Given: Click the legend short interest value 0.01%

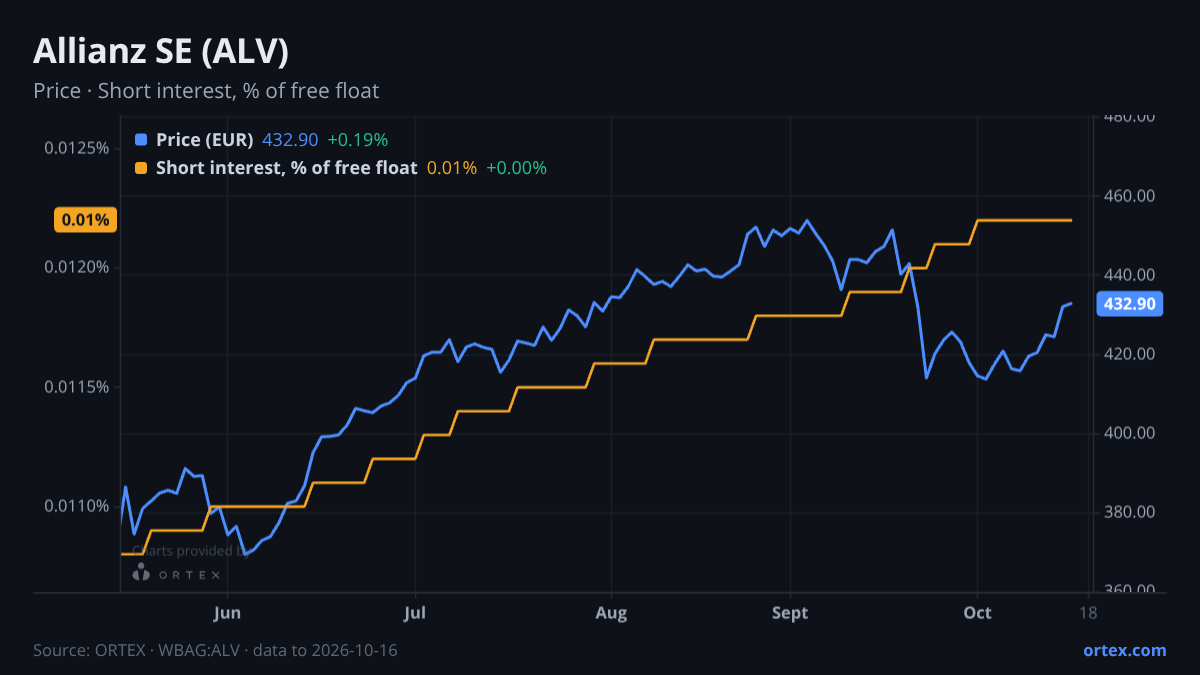Looking at the screenshot, I should pyautogui.click(x=452, y=168).
